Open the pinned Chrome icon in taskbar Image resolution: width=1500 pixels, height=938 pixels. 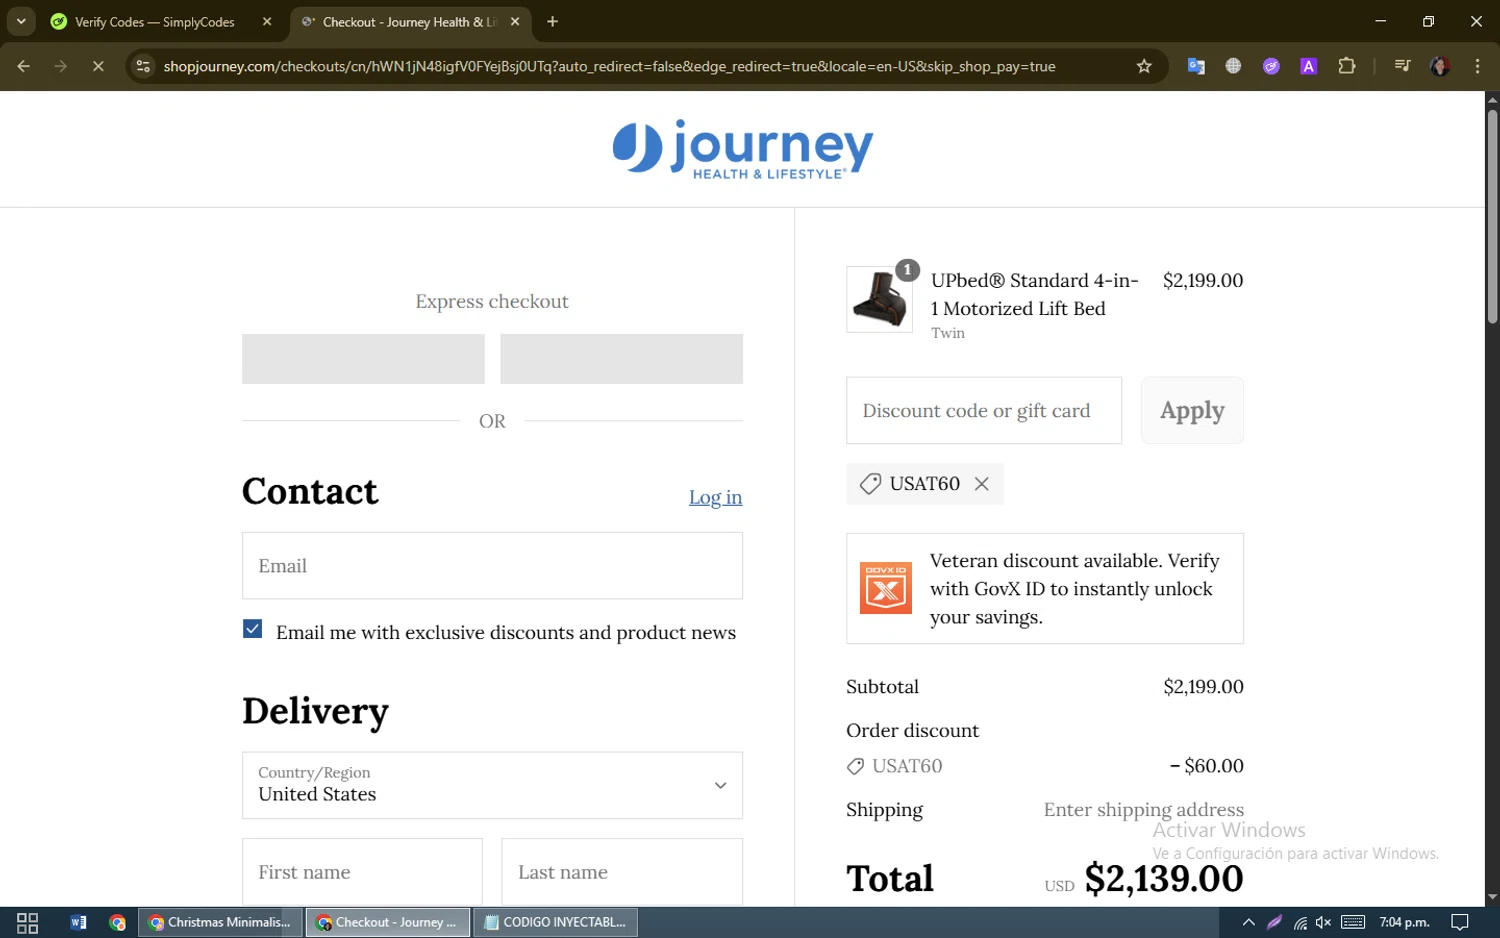118,922
